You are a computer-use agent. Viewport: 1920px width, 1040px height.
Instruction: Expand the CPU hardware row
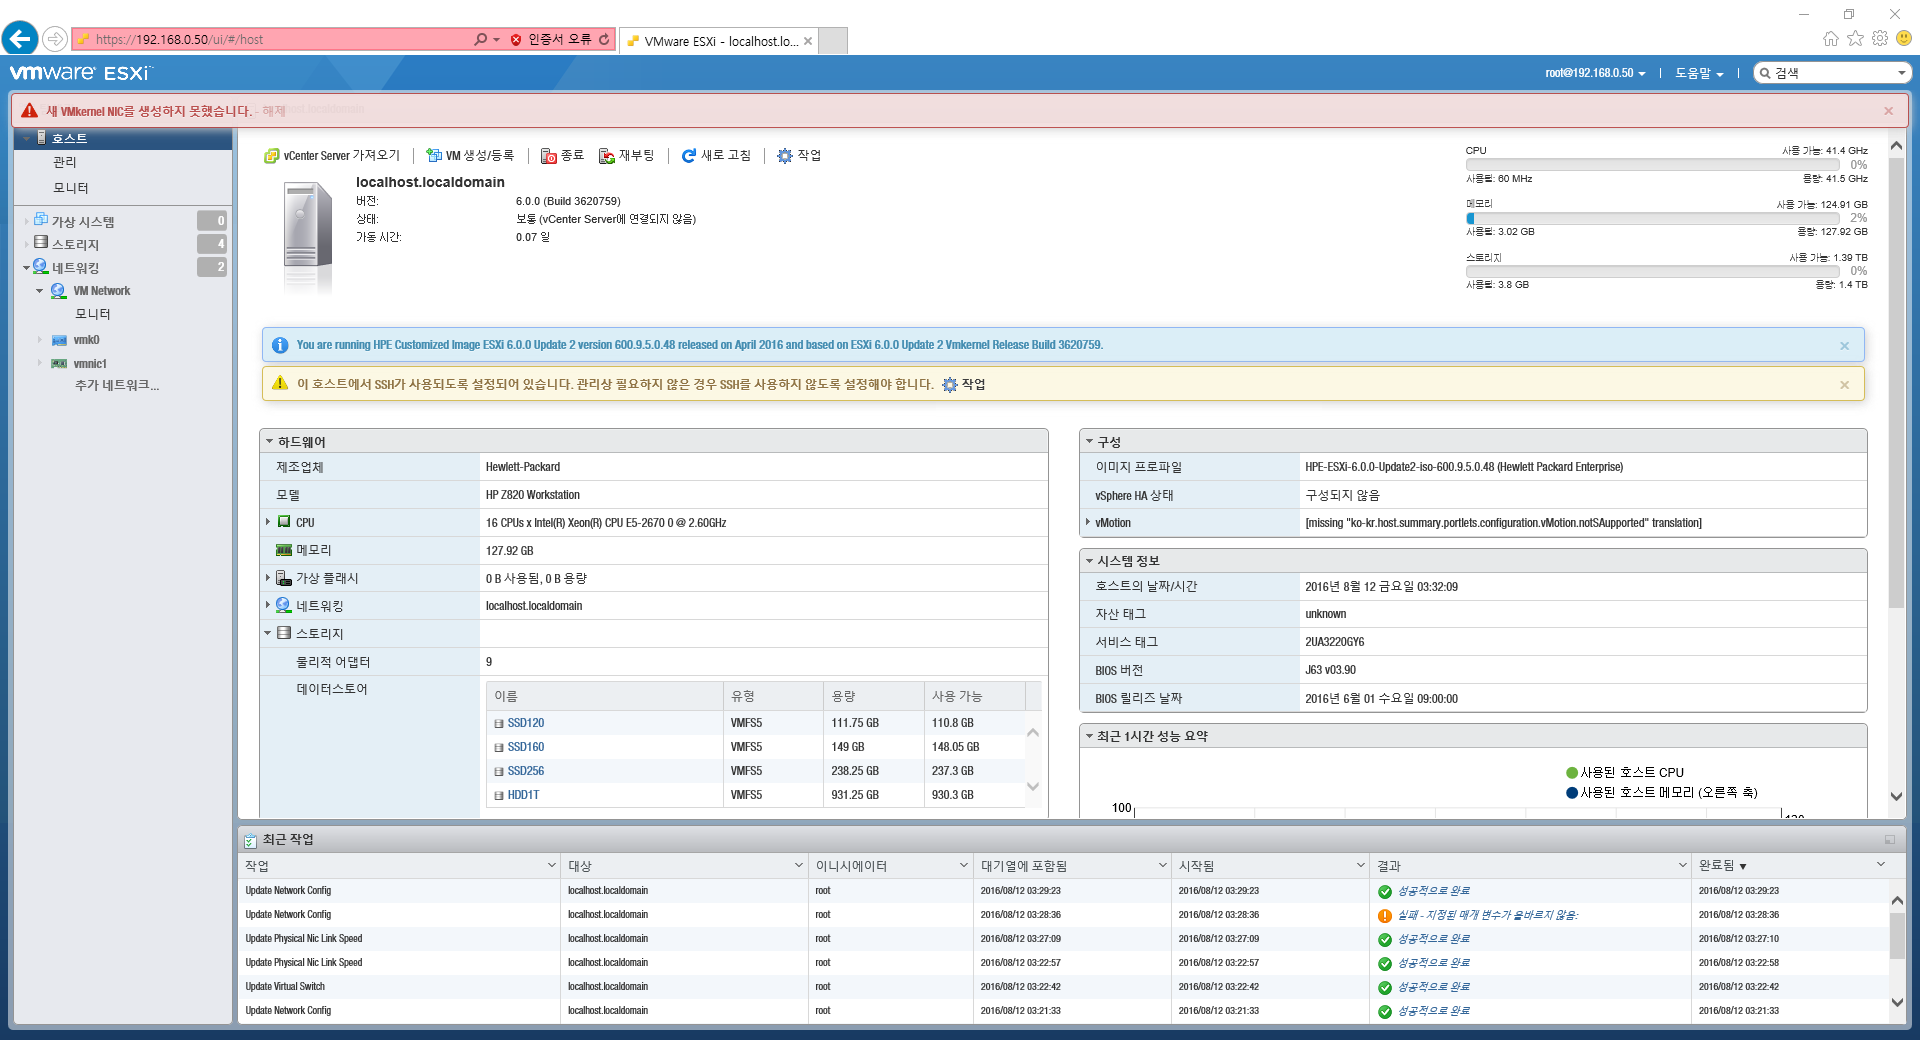click(x=268, y=522)
